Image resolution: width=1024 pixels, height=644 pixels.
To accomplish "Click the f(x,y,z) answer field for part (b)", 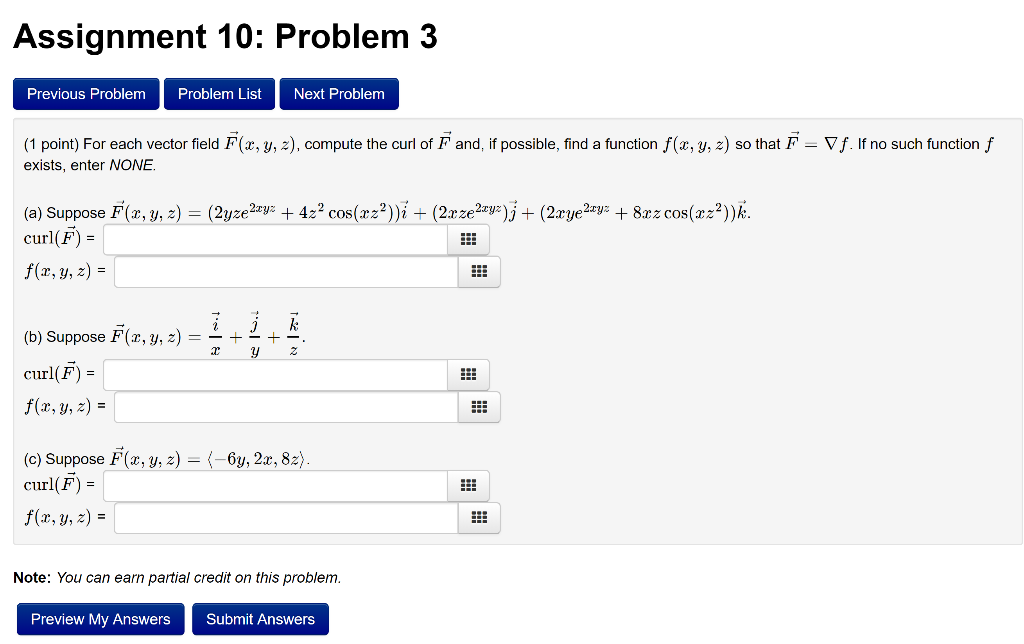I will pos(285,406).
